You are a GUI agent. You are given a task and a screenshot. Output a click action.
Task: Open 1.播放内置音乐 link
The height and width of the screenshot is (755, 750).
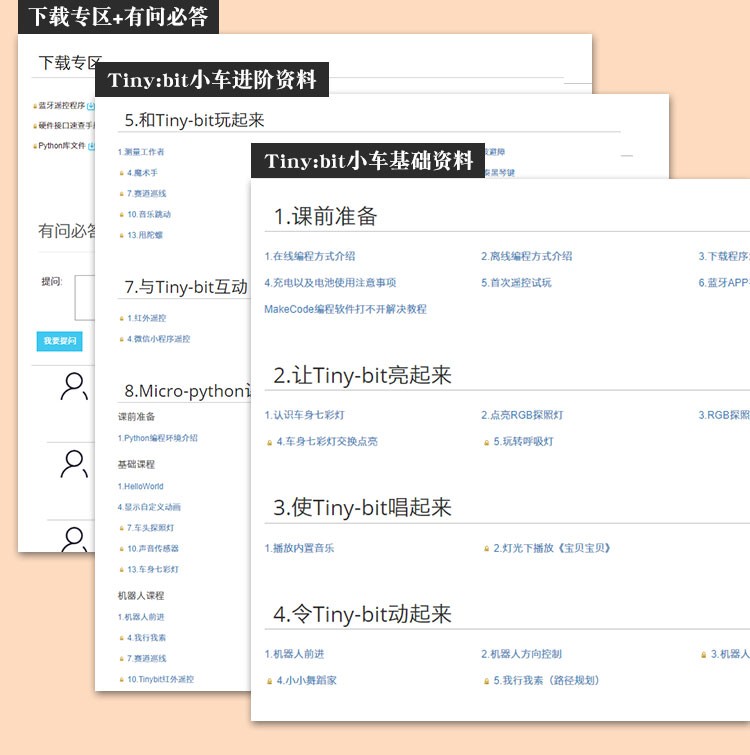click(x=299, y=548)
